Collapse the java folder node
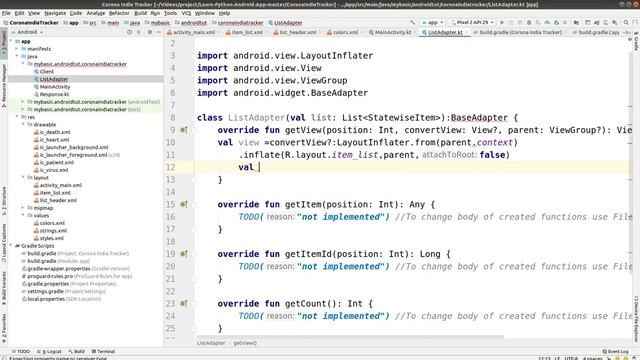Screen dimensions: 640x360 [17, 56]
